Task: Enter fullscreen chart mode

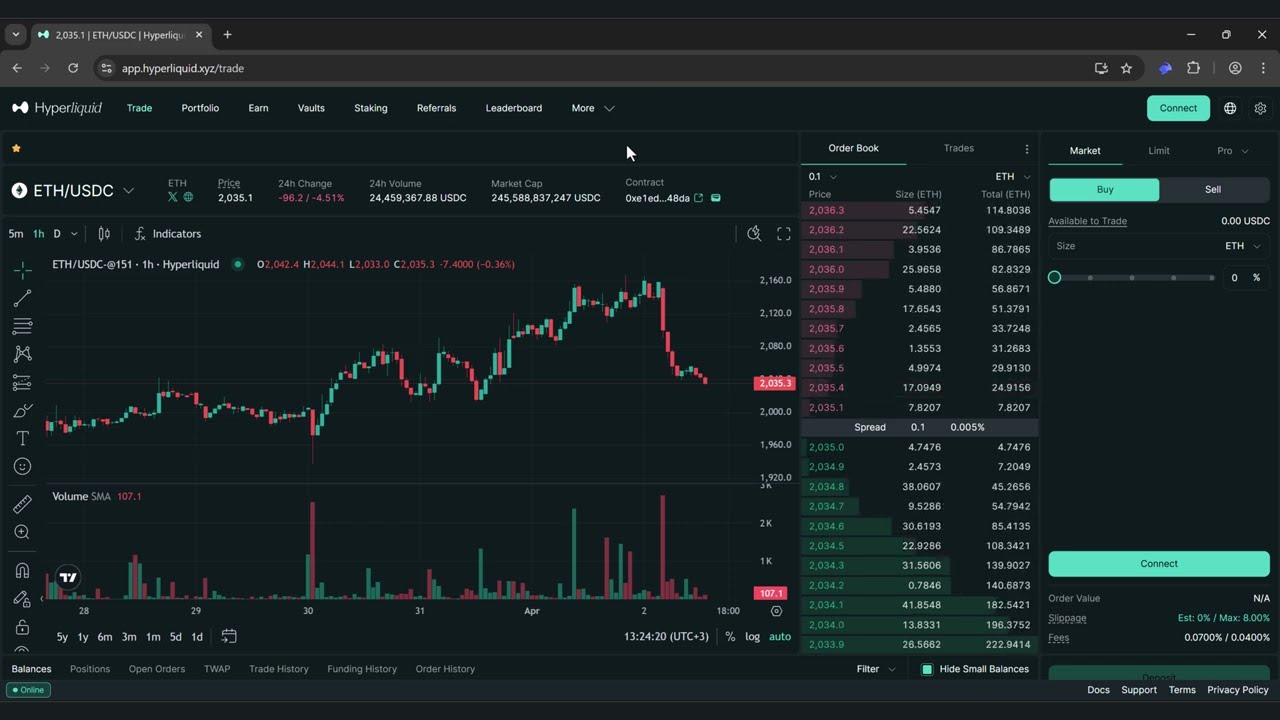Action: tap(784, 234)
